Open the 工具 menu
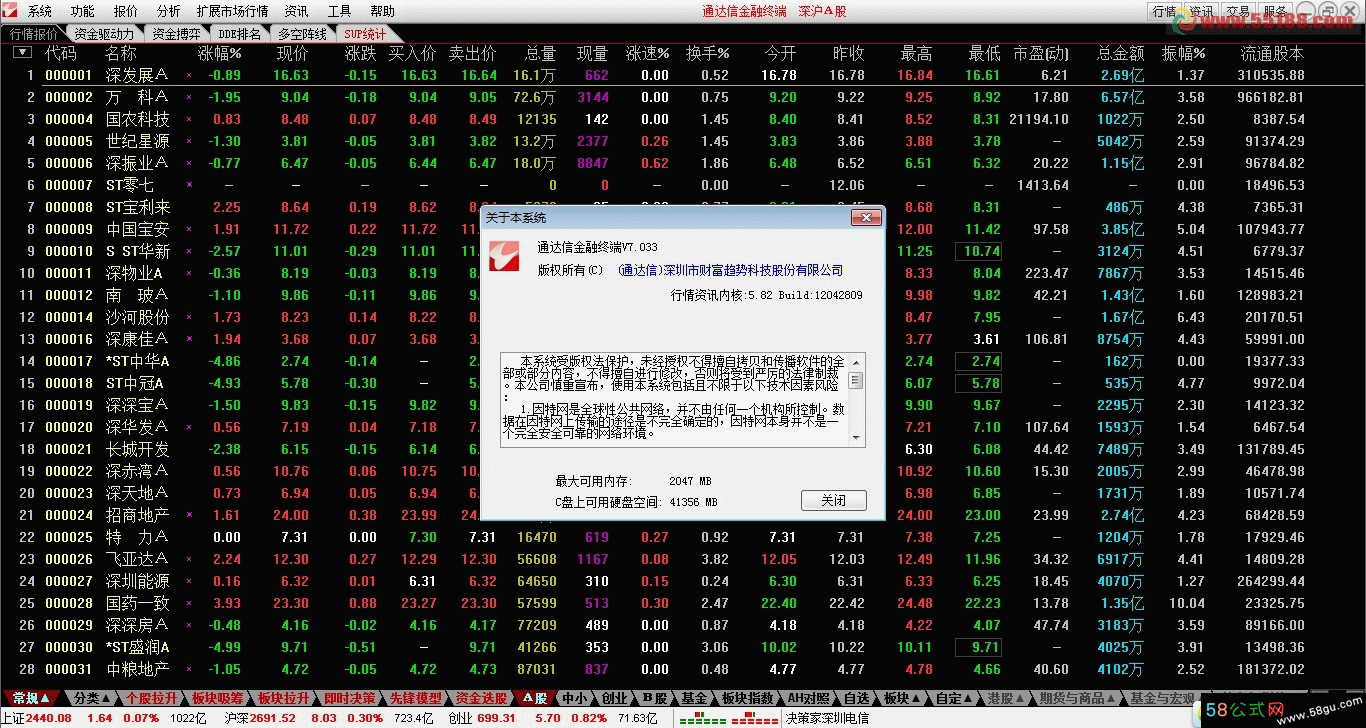The height and width of the screenshot is (728, 1366). point(340,11)
